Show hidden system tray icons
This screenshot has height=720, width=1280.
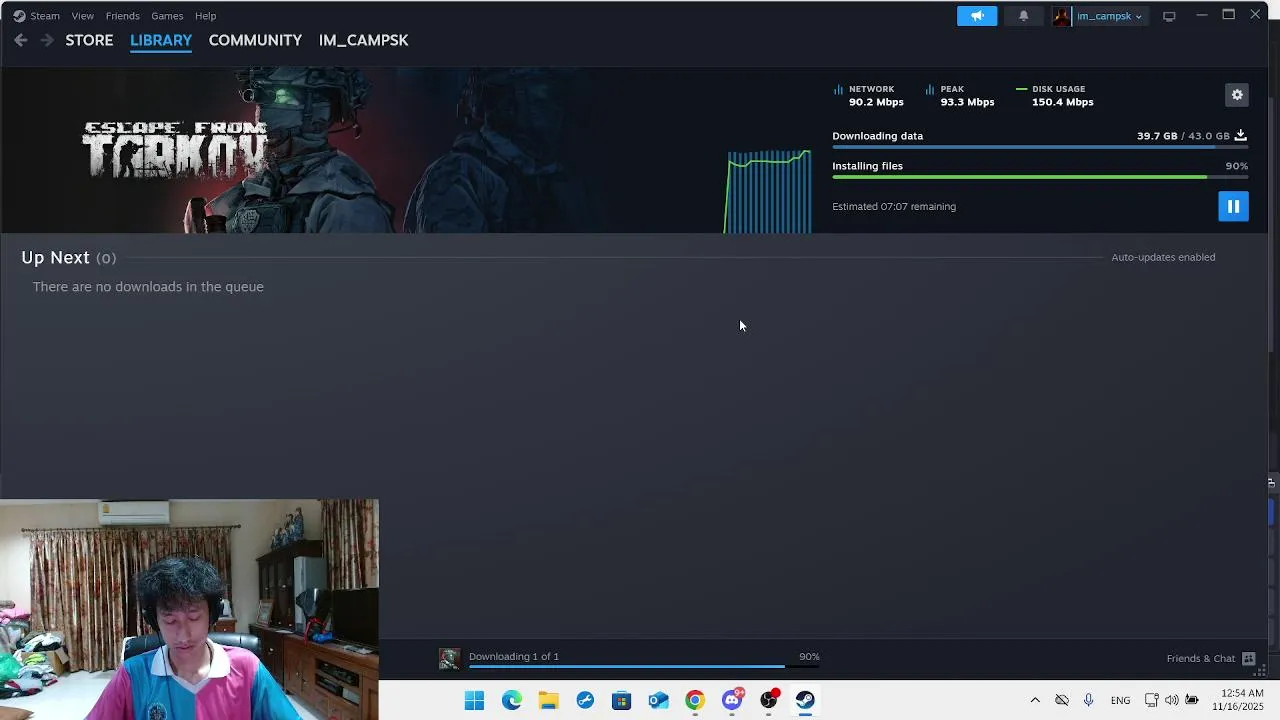click(x=1035, y=700)
